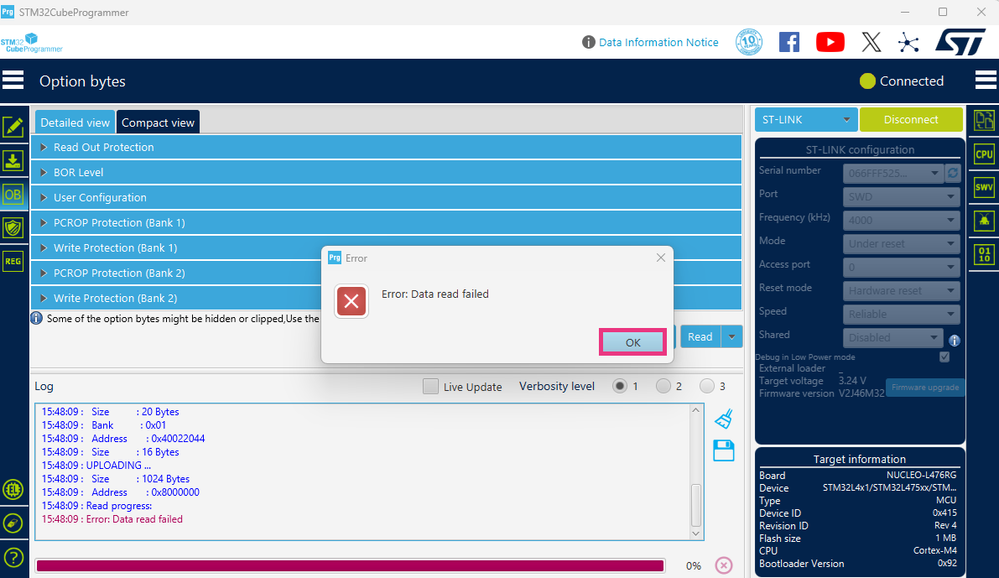Toggle Debug in Low Power mode checkbox
Viewport: 999px width, 578px height.
pos(944,357)
